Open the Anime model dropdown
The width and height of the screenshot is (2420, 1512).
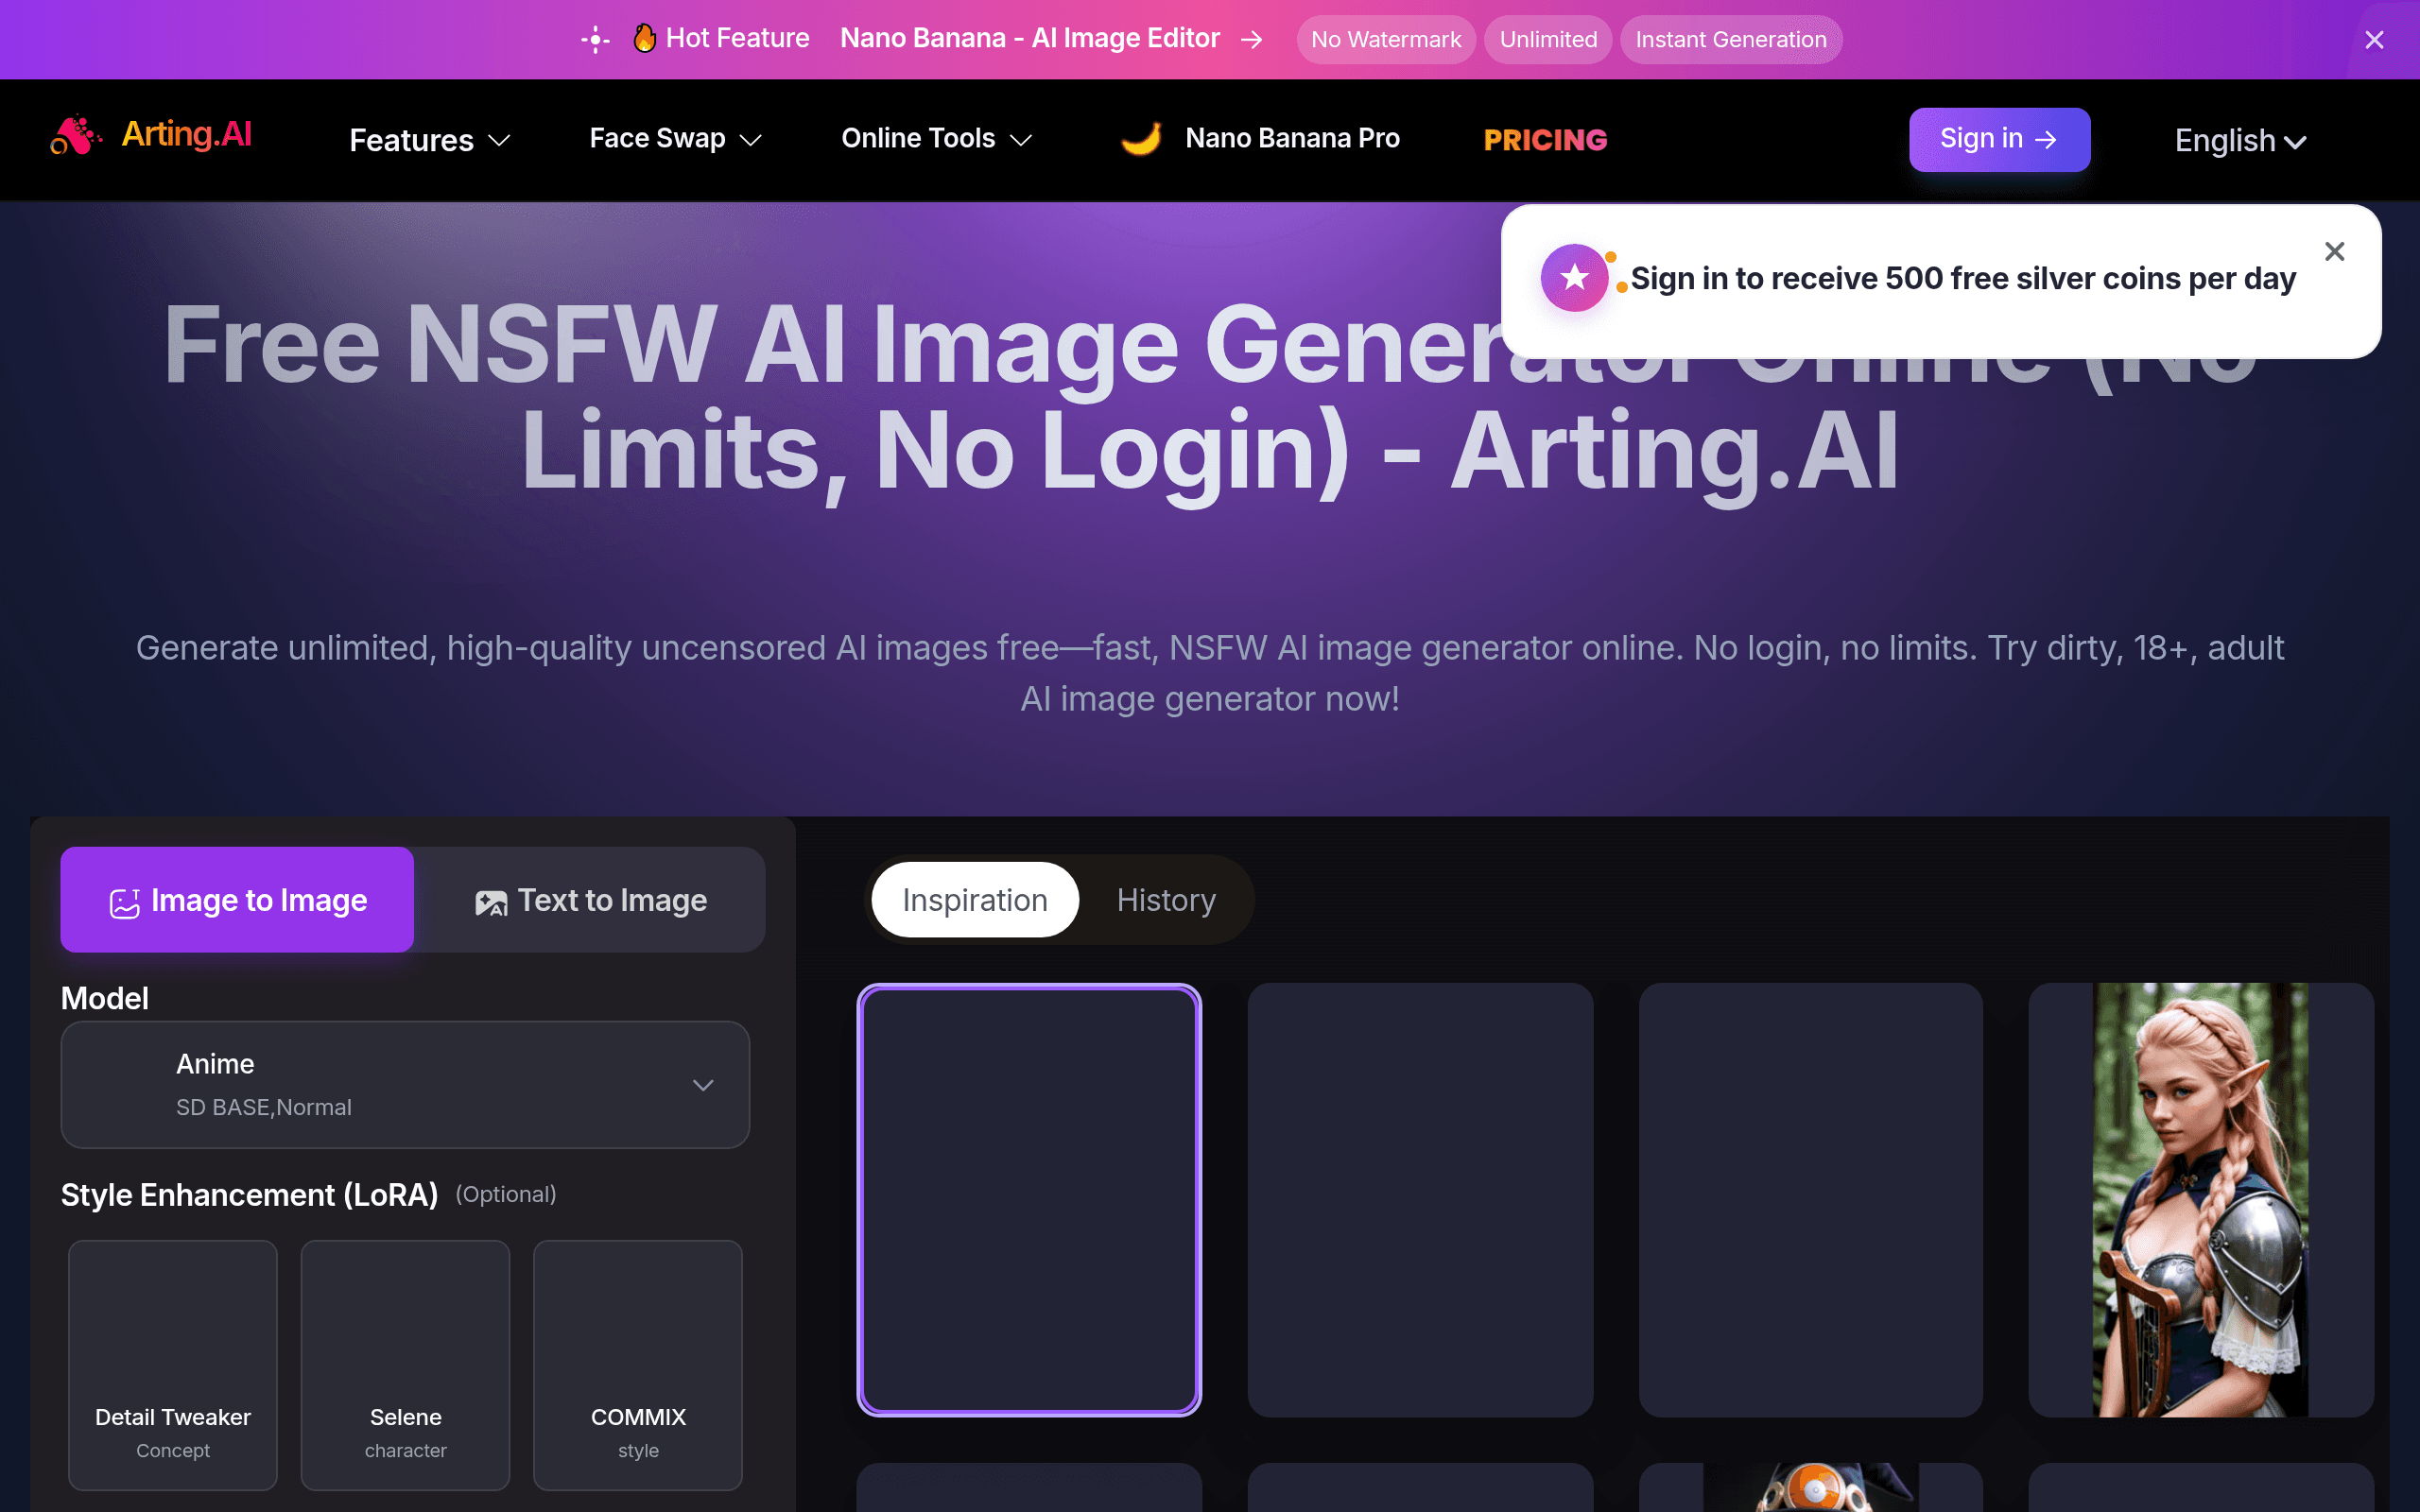pos(405,1084)
